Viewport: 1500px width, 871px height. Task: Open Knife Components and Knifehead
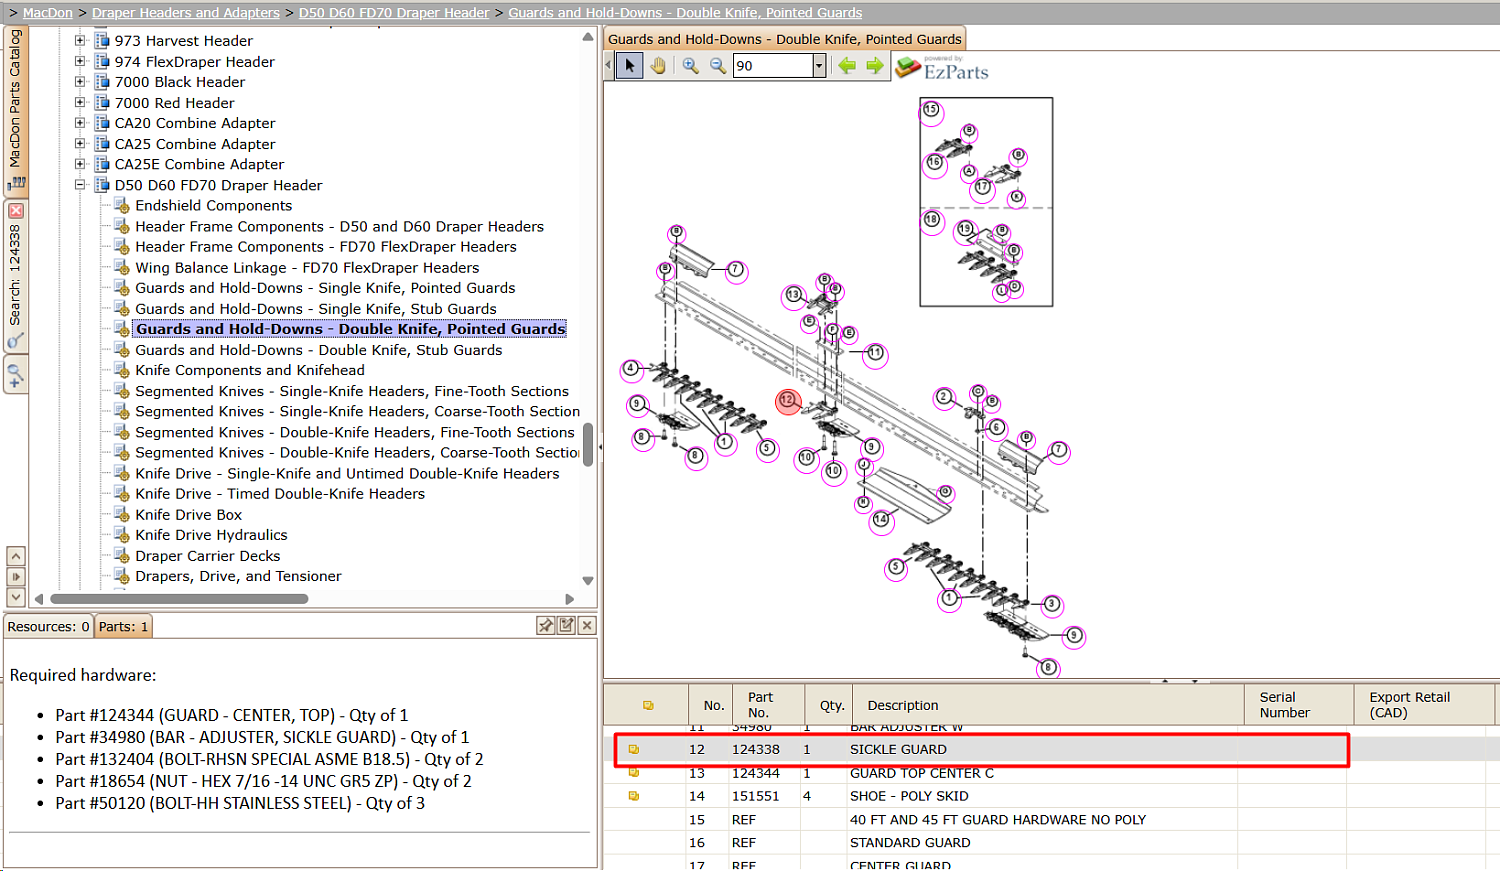pyautogui.click(x=250, y=370)
